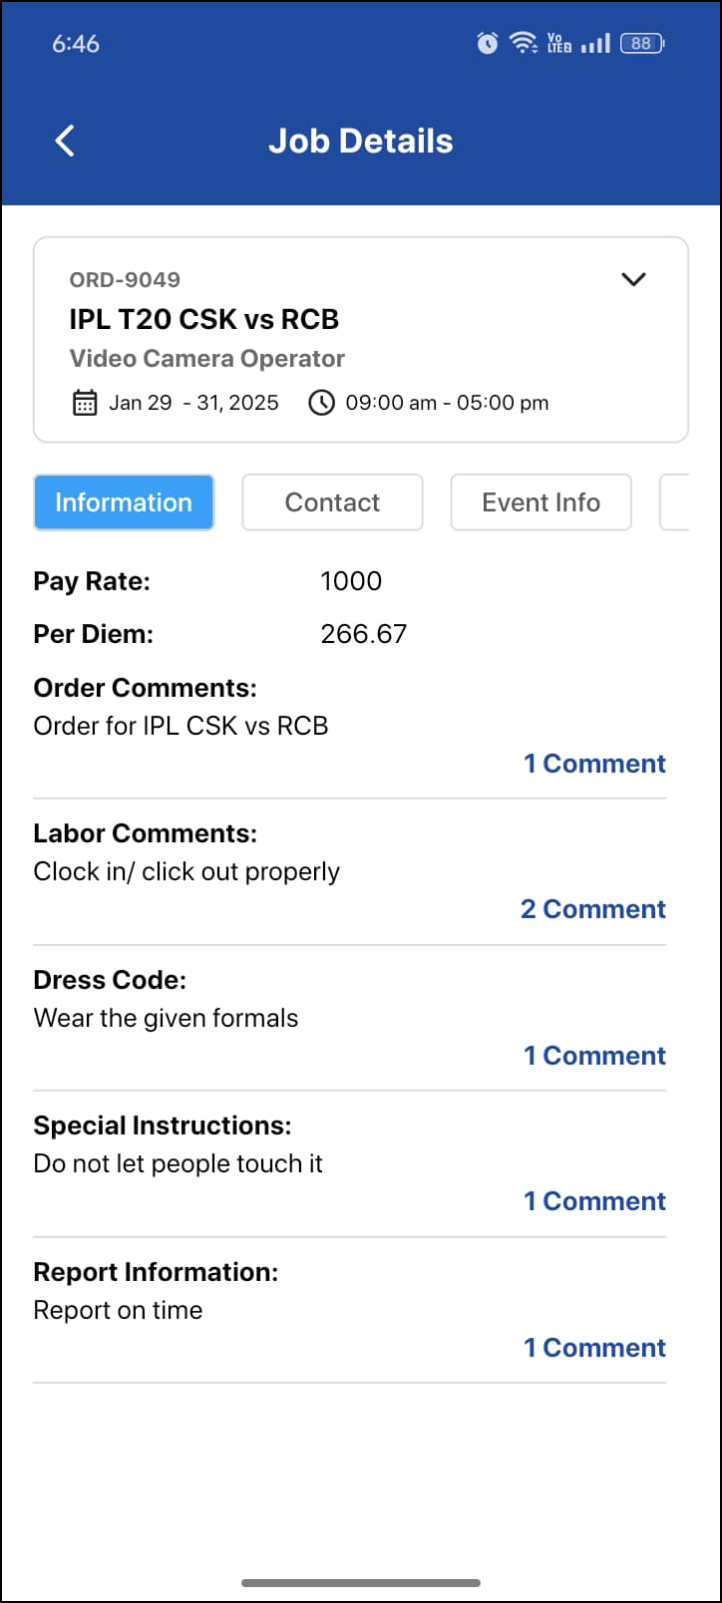Open the Labor Comments 2 Comment link

coord(593,909)
